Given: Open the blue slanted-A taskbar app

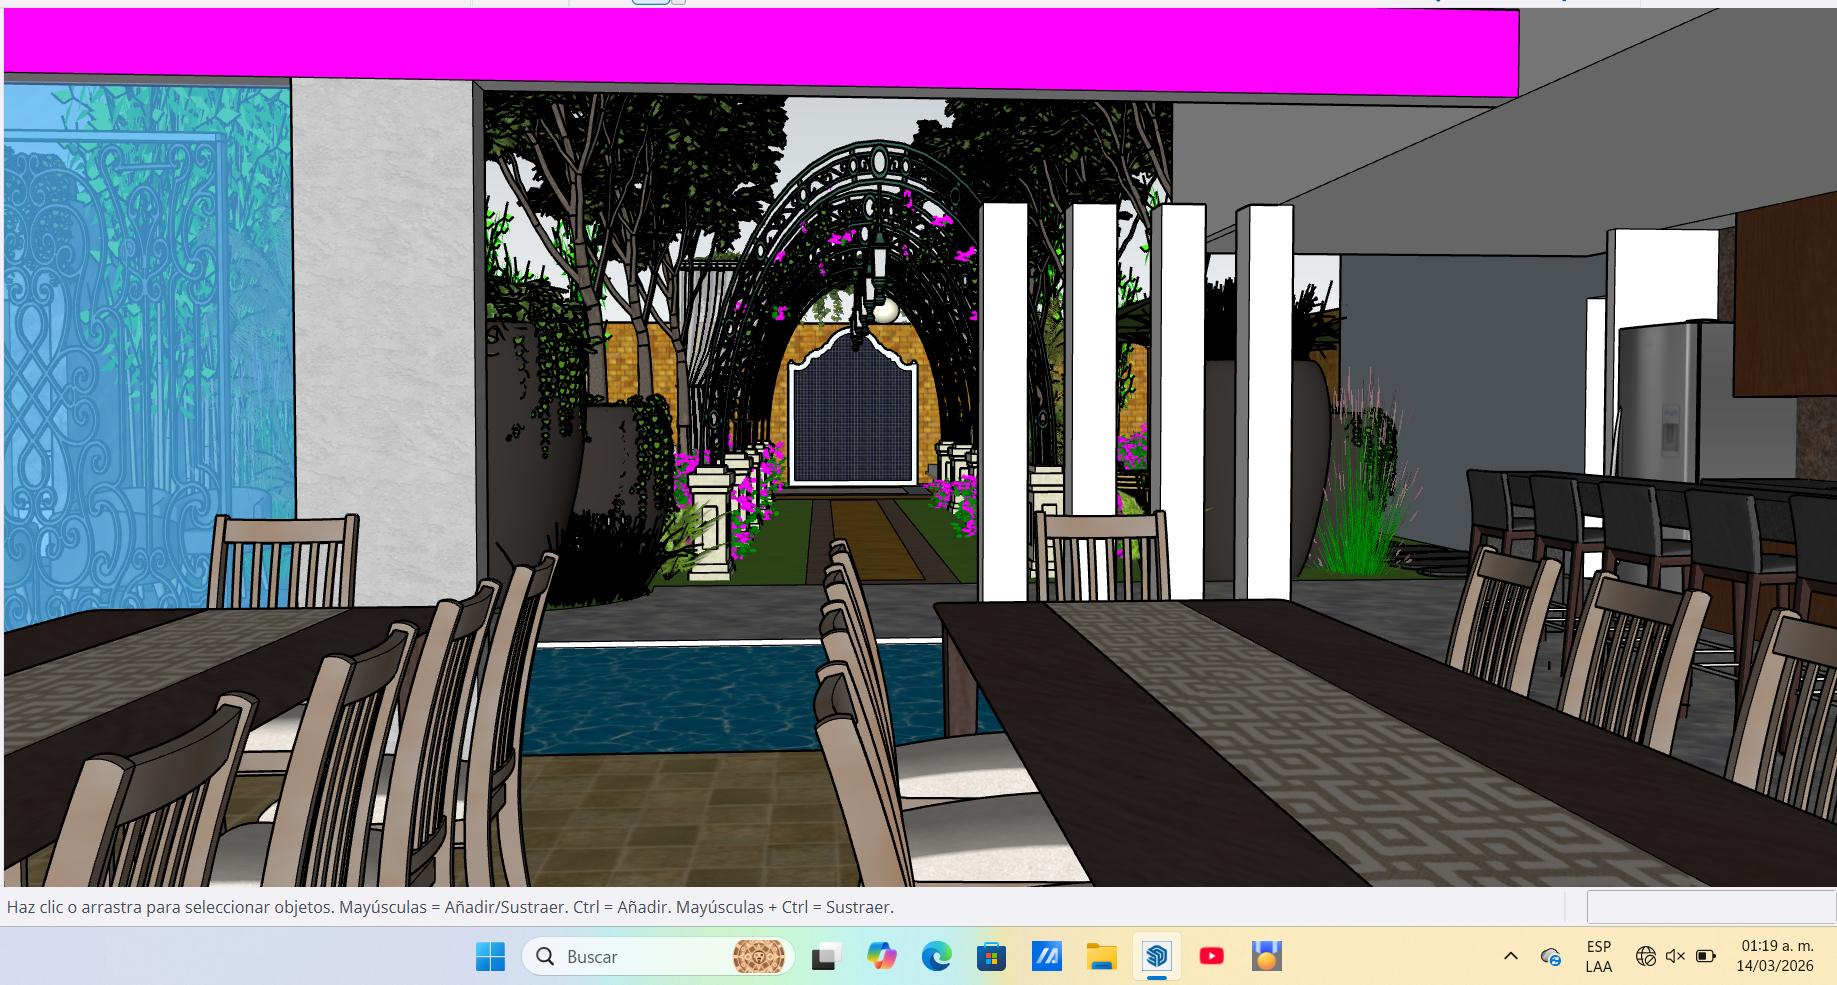Looking at the screenshot, I should (x=1046, y=957).
